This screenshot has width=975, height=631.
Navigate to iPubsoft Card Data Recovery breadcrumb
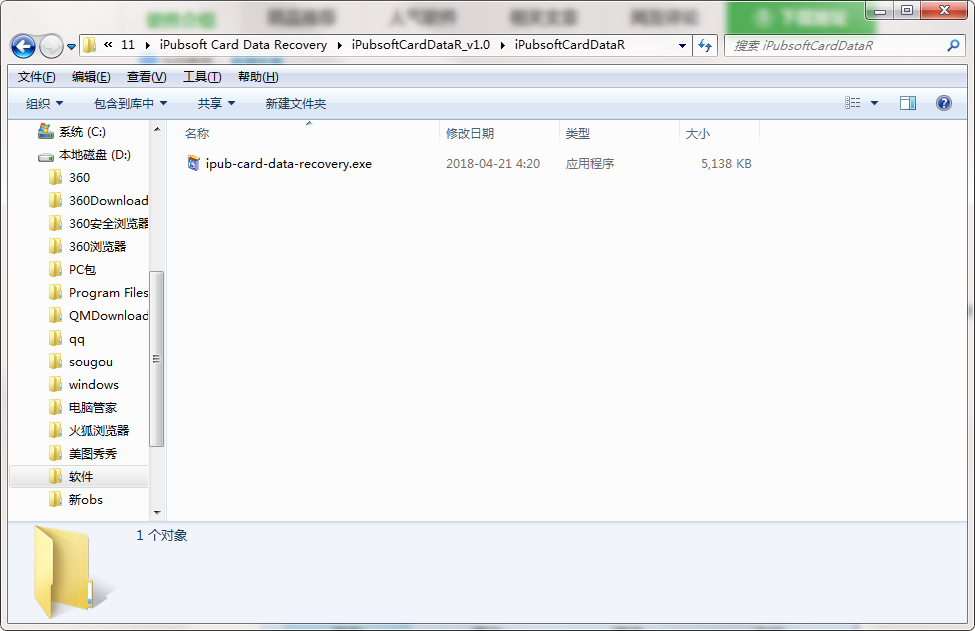(x=243, y=45)
